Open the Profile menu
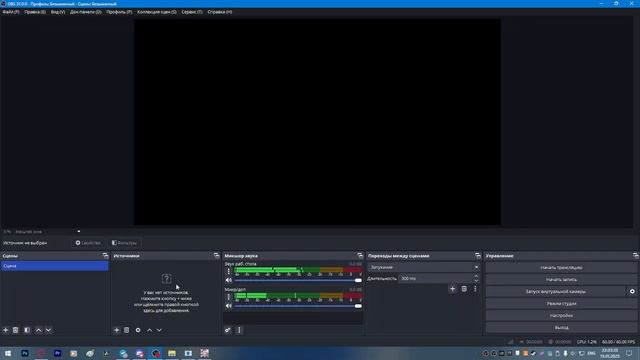Screen dimensions: 640x360 click(119, 12)
